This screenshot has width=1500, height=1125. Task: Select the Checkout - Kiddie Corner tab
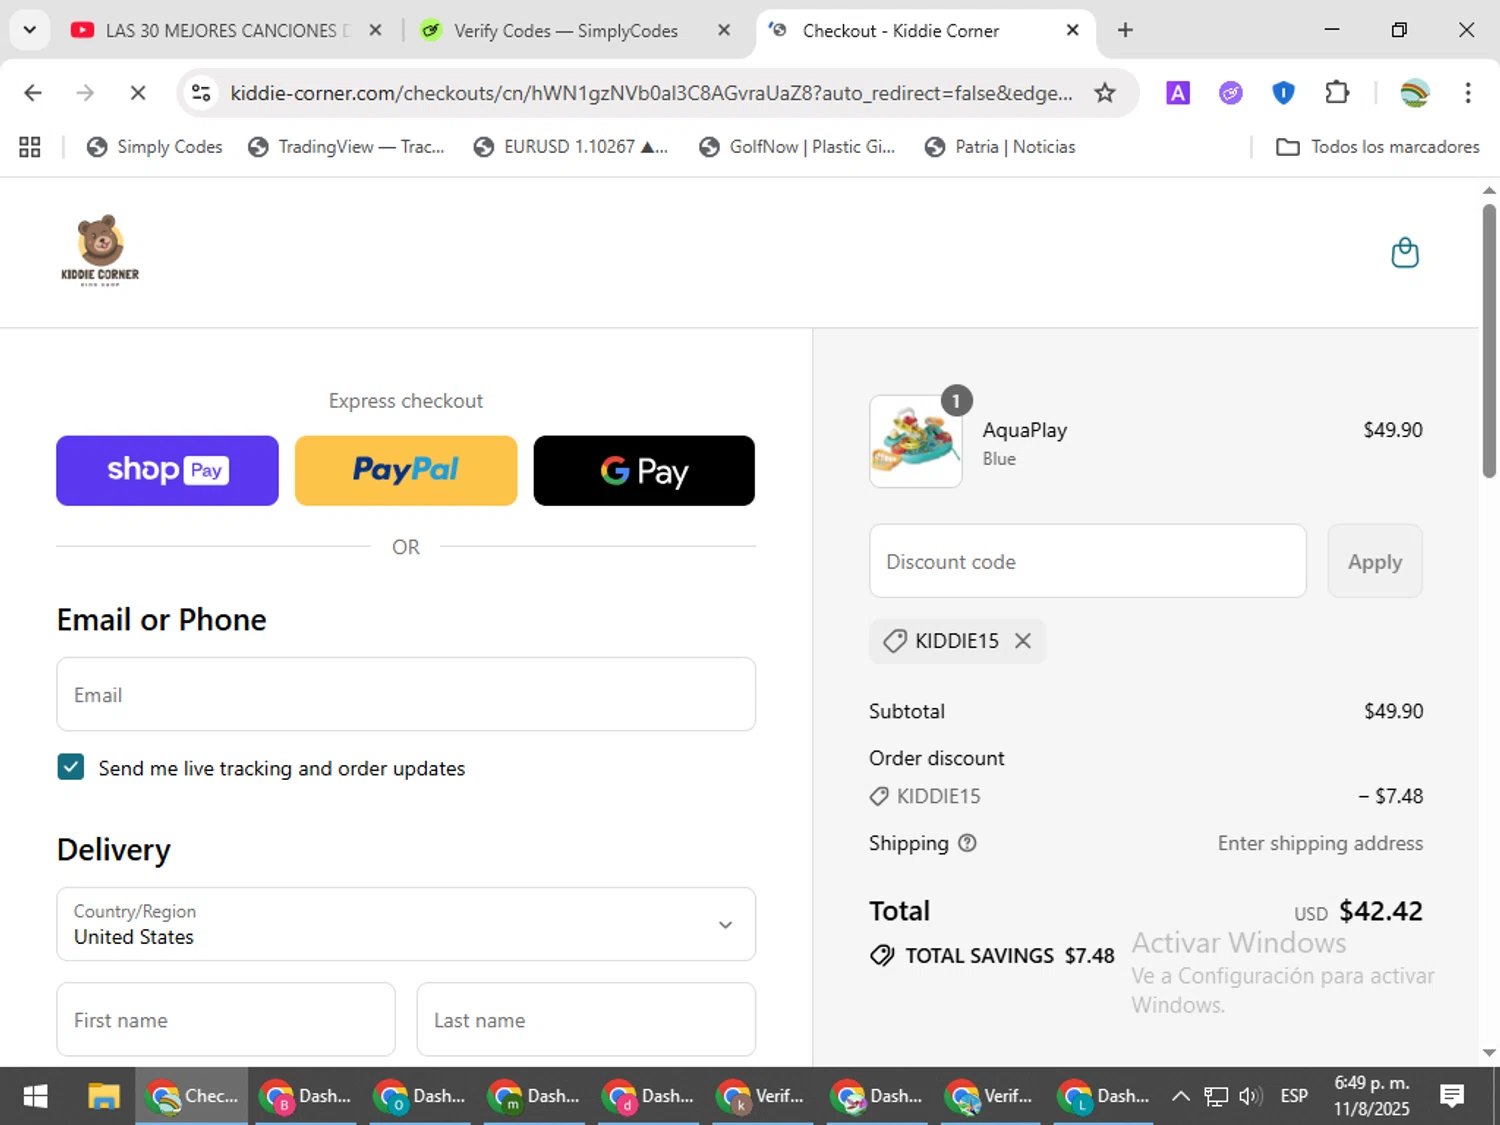[900, 30]
